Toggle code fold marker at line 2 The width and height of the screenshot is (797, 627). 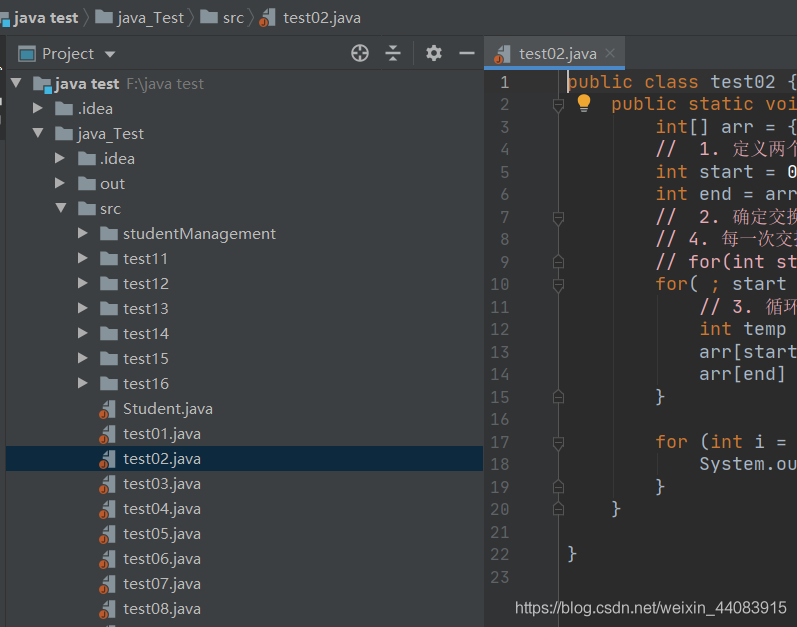point(558,105)
